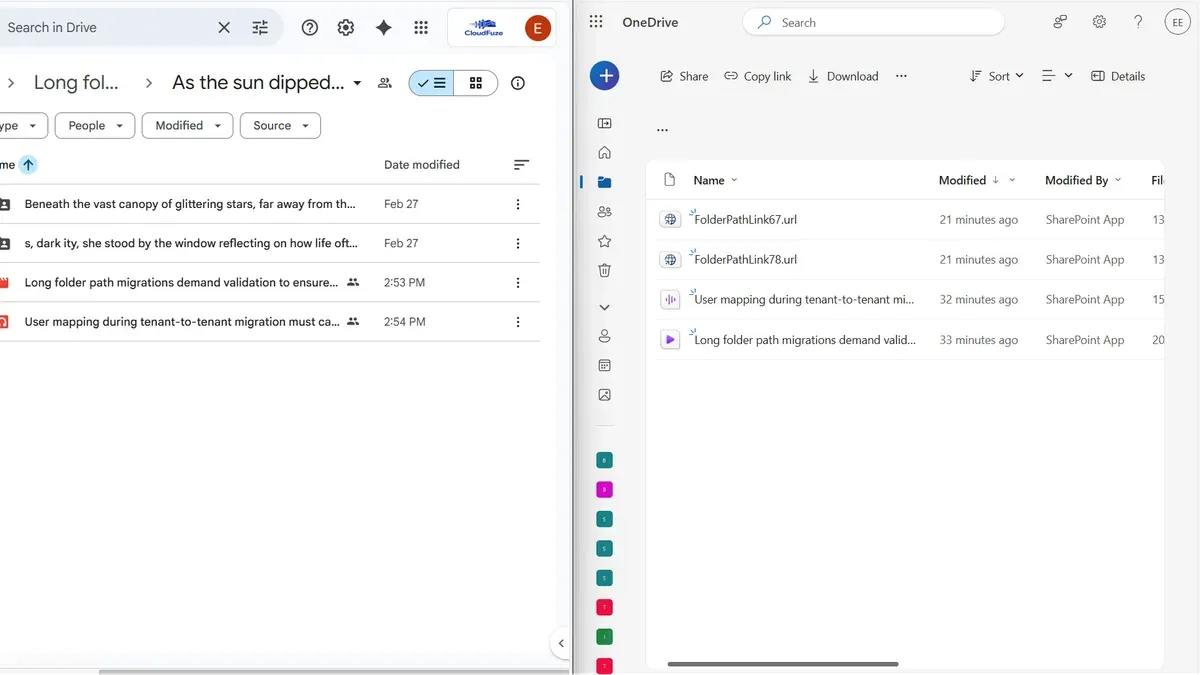Open OneDrive view layout dropdown
This screenshot has height=675, width=1200.
click(1057, 76)
